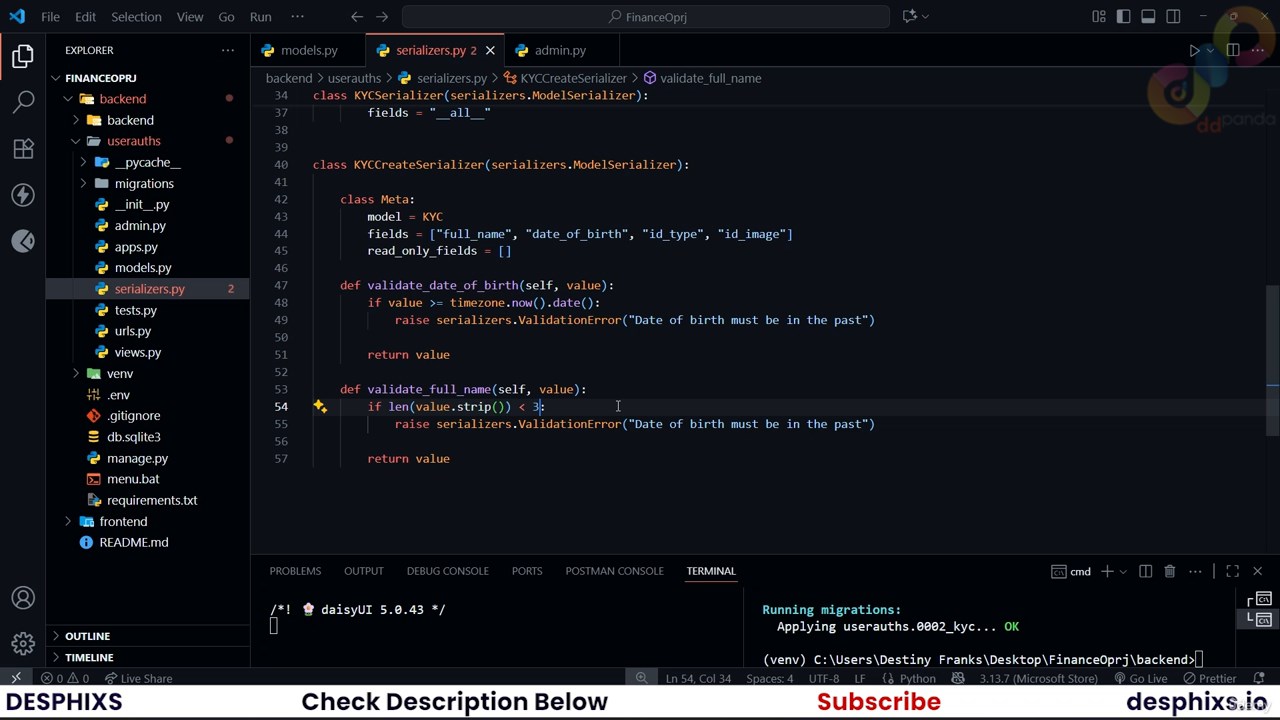This screenshot has width=1280, height=720.
Task: Open the Copilot chat icon
Action: click(910, 16)
